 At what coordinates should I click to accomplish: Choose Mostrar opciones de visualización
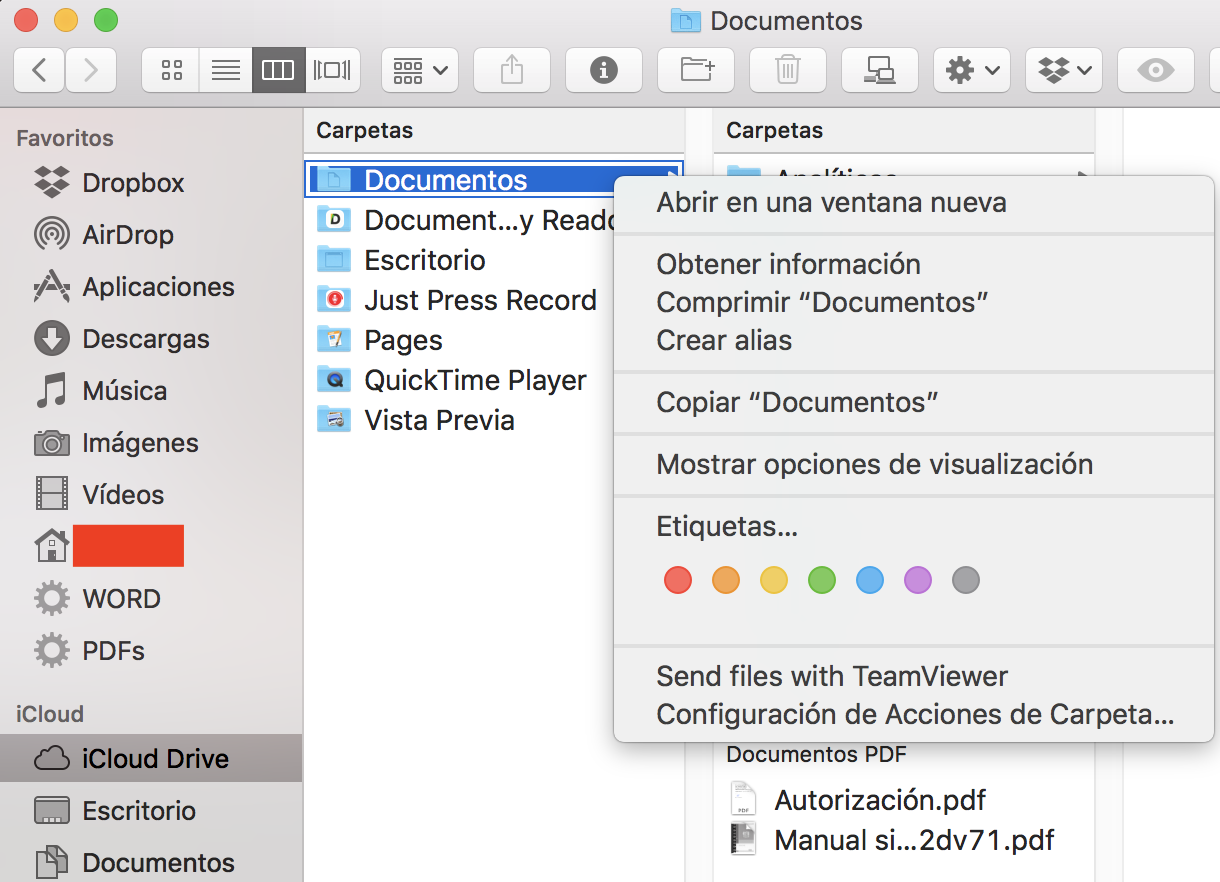click(913, 464)
